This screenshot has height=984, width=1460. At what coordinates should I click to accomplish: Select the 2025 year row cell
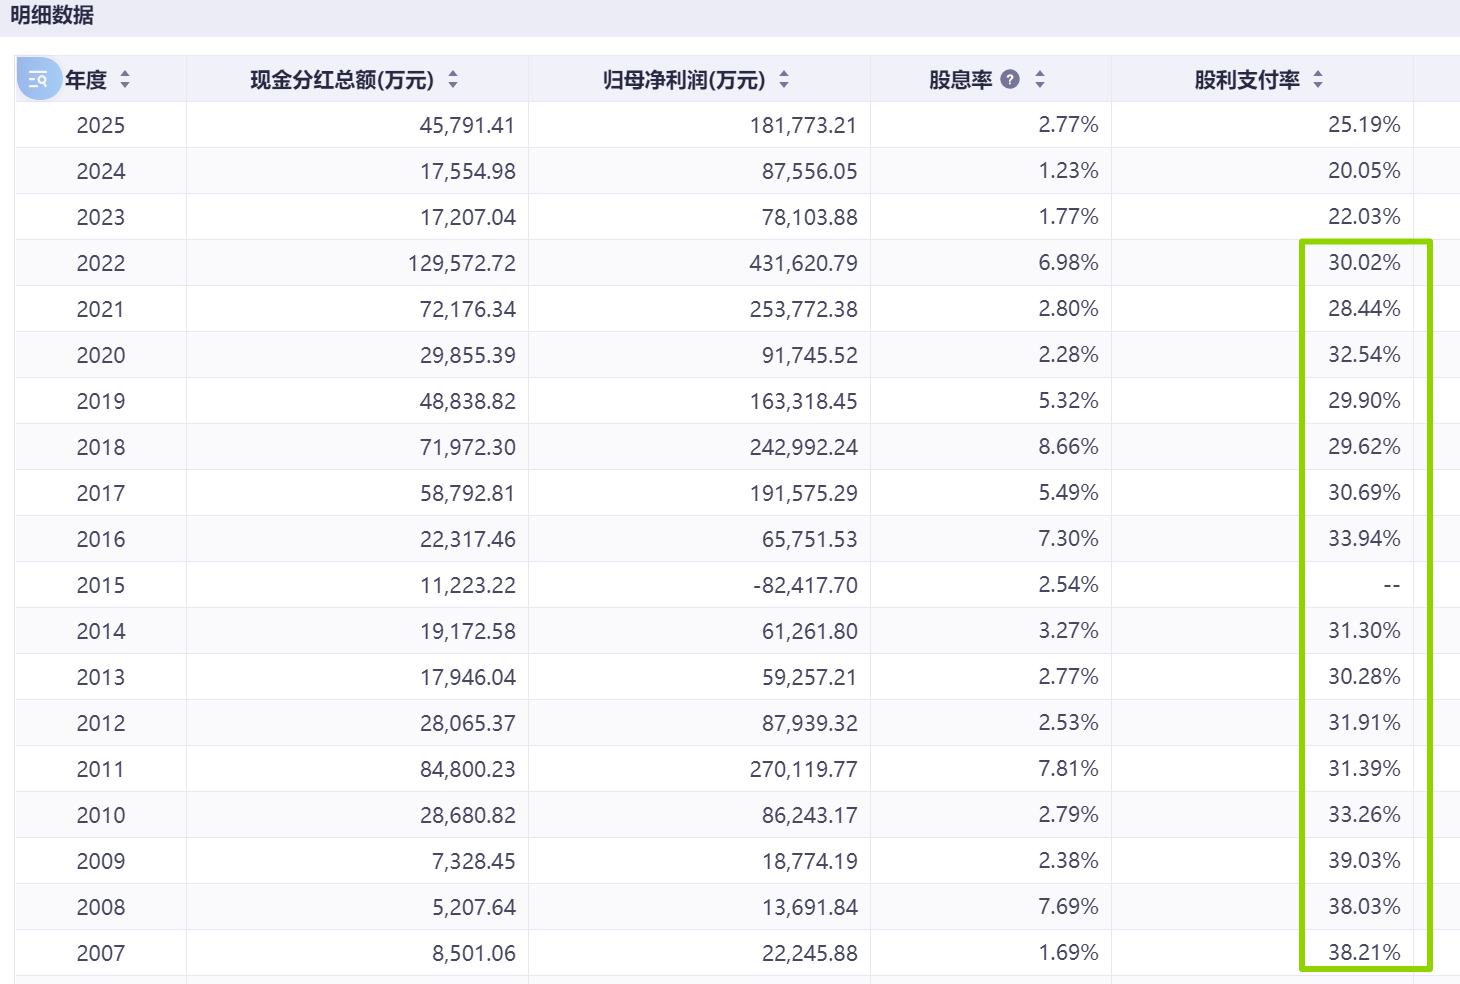(101, 125)
